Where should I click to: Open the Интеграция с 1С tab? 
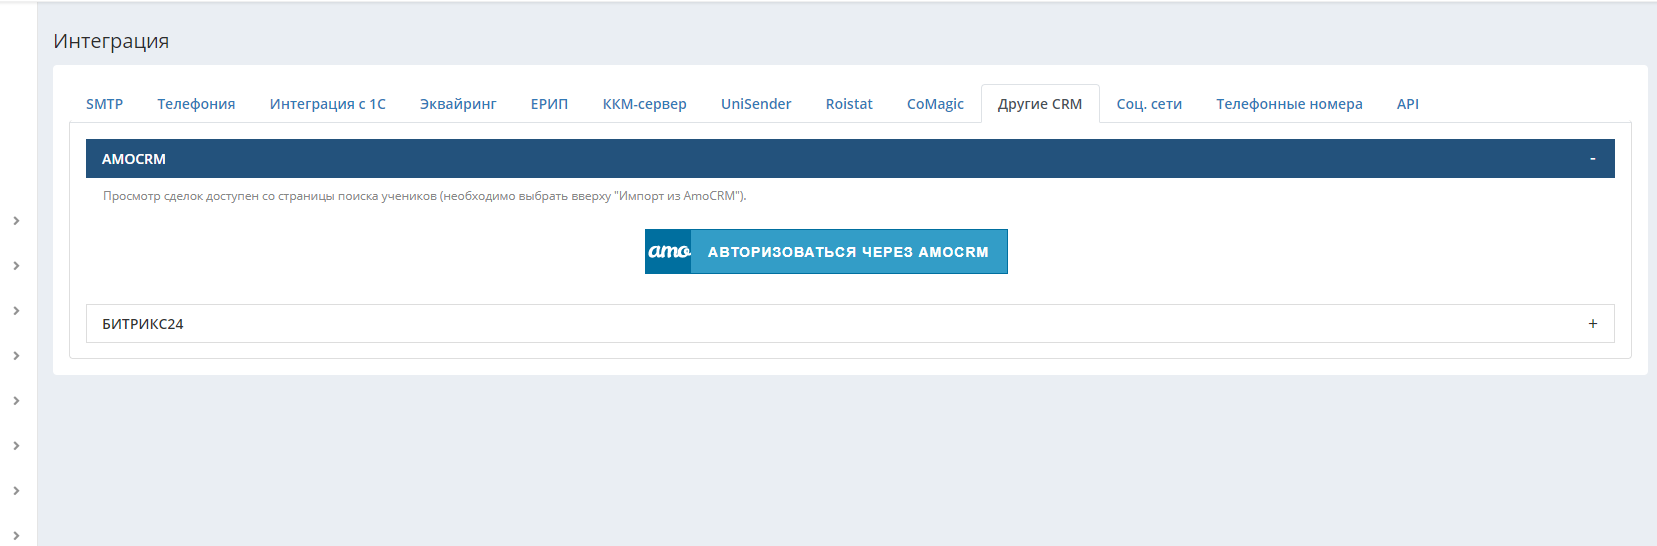(x=327, y=104)
